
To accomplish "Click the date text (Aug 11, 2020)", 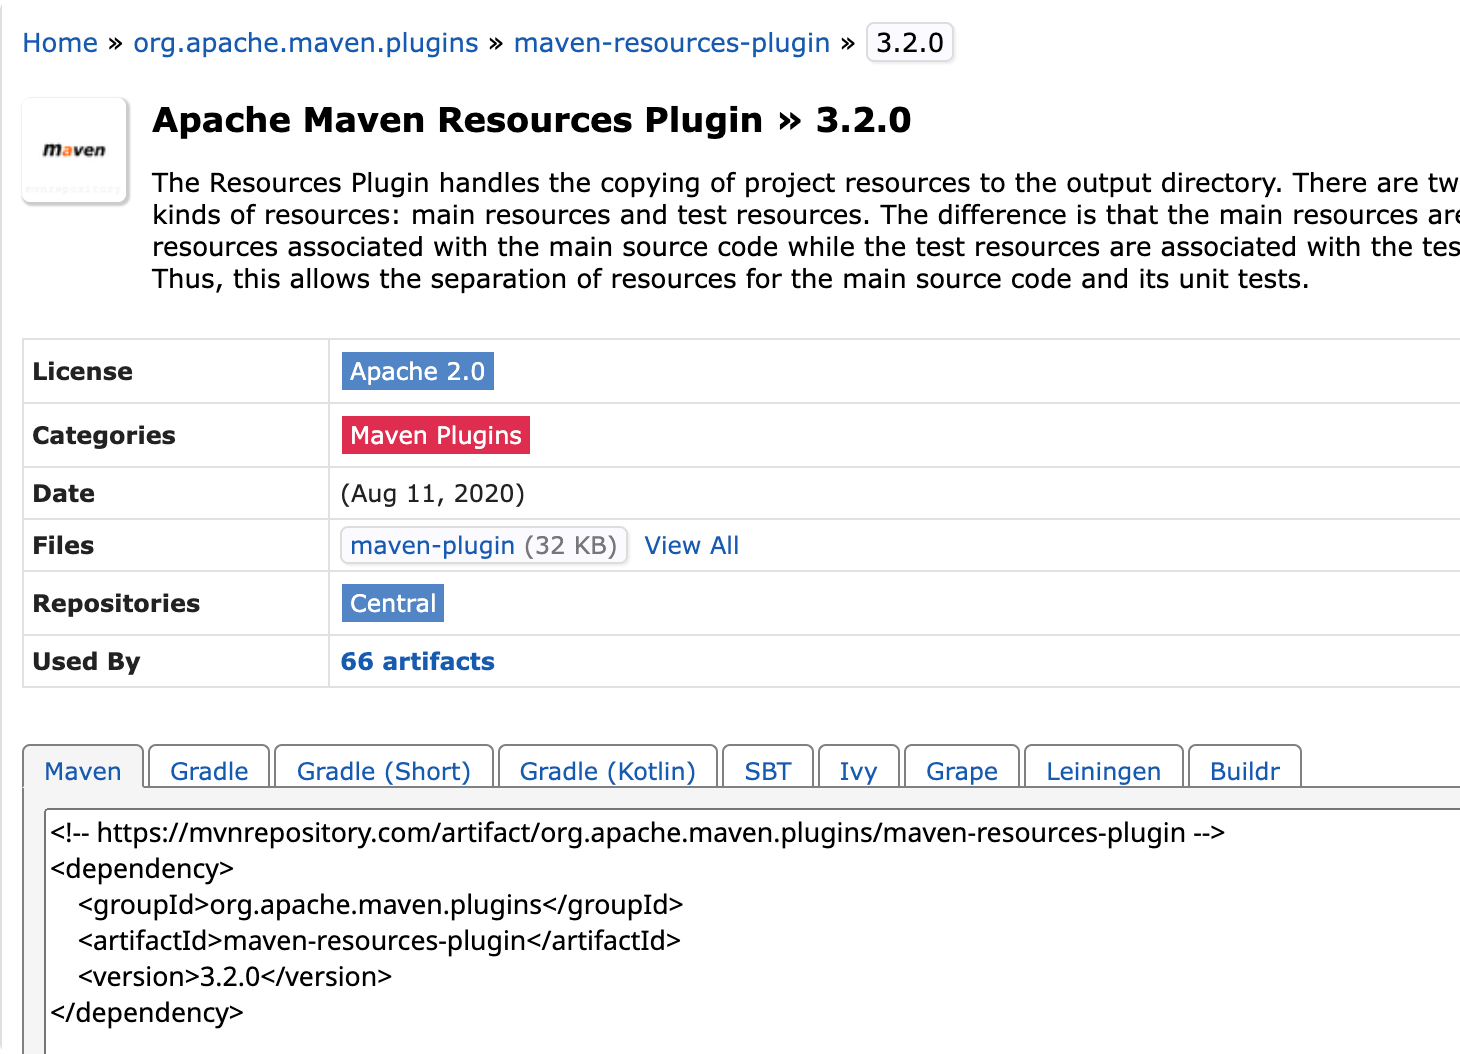I will coord(433,493).
